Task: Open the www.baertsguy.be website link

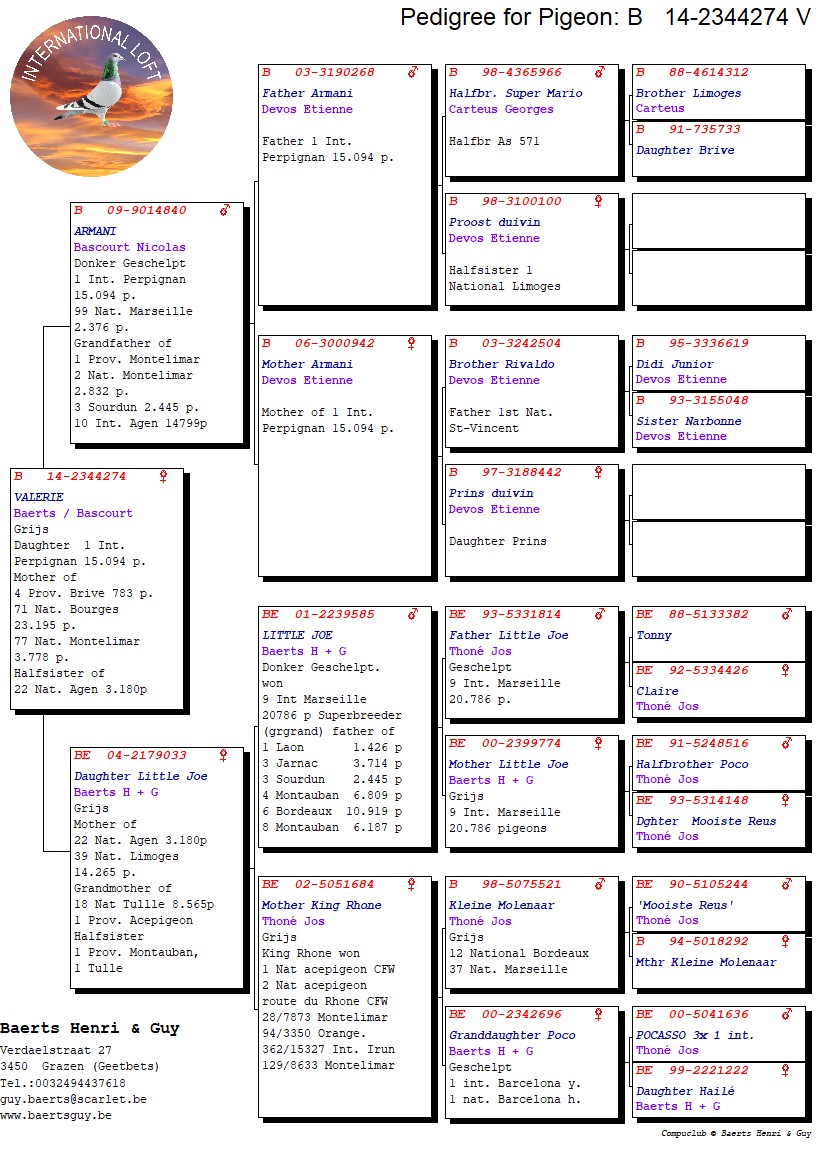Action: (55, 1115)
